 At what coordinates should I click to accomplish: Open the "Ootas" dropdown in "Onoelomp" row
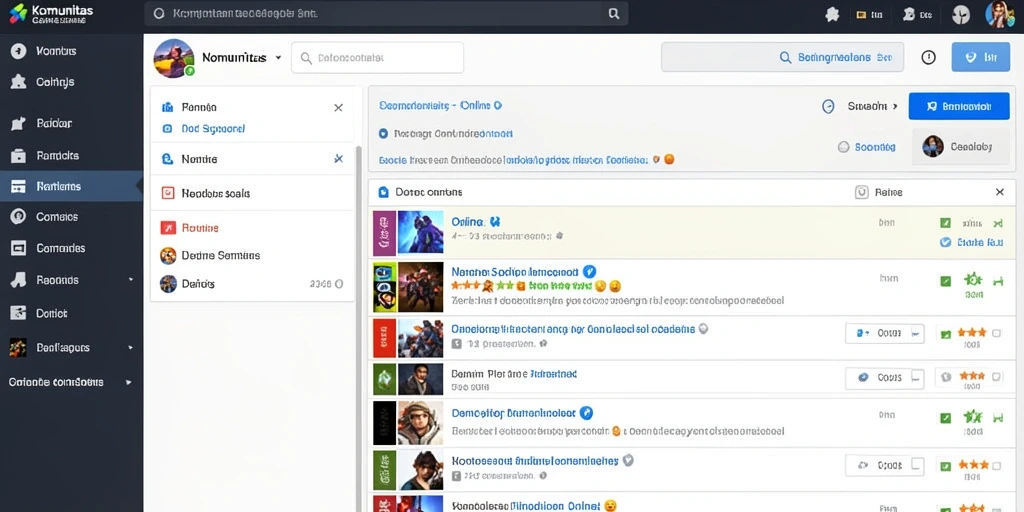(x=885, y=333)
